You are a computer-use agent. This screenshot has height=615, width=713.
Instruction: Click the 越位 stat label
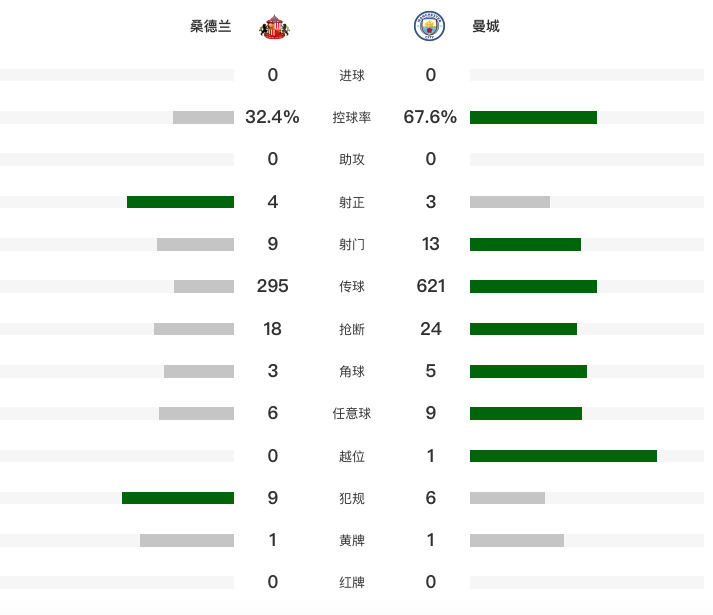click(352, 456)
